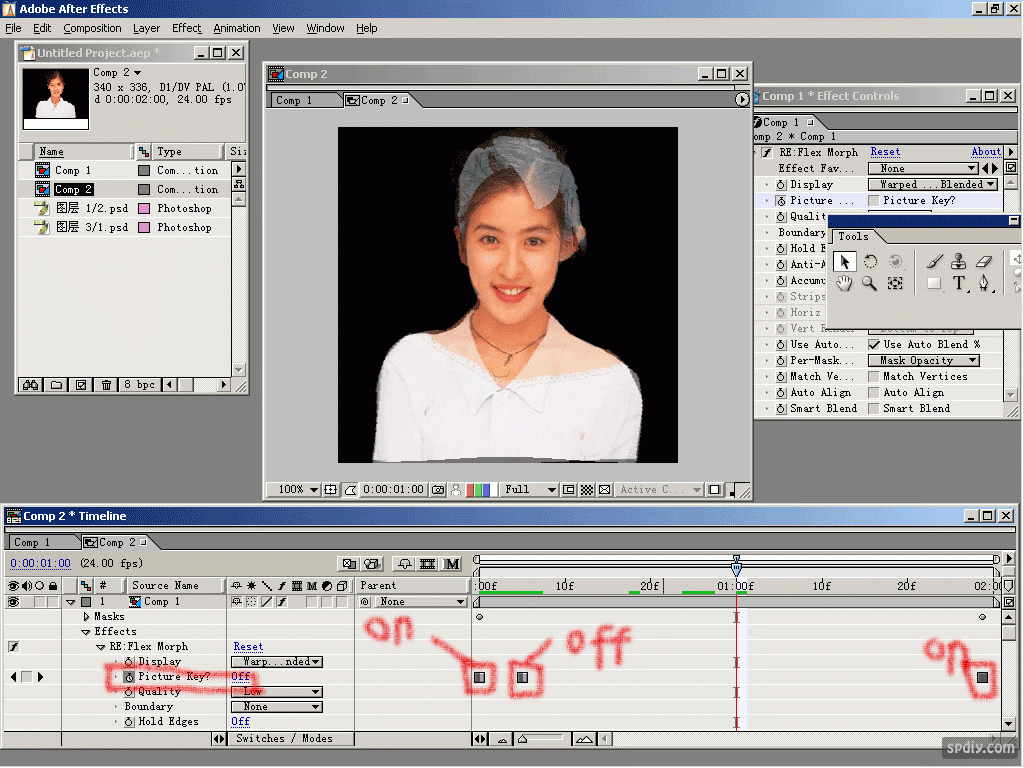
Task: Select the Pen tool
Action: click(x=984, y=284)
